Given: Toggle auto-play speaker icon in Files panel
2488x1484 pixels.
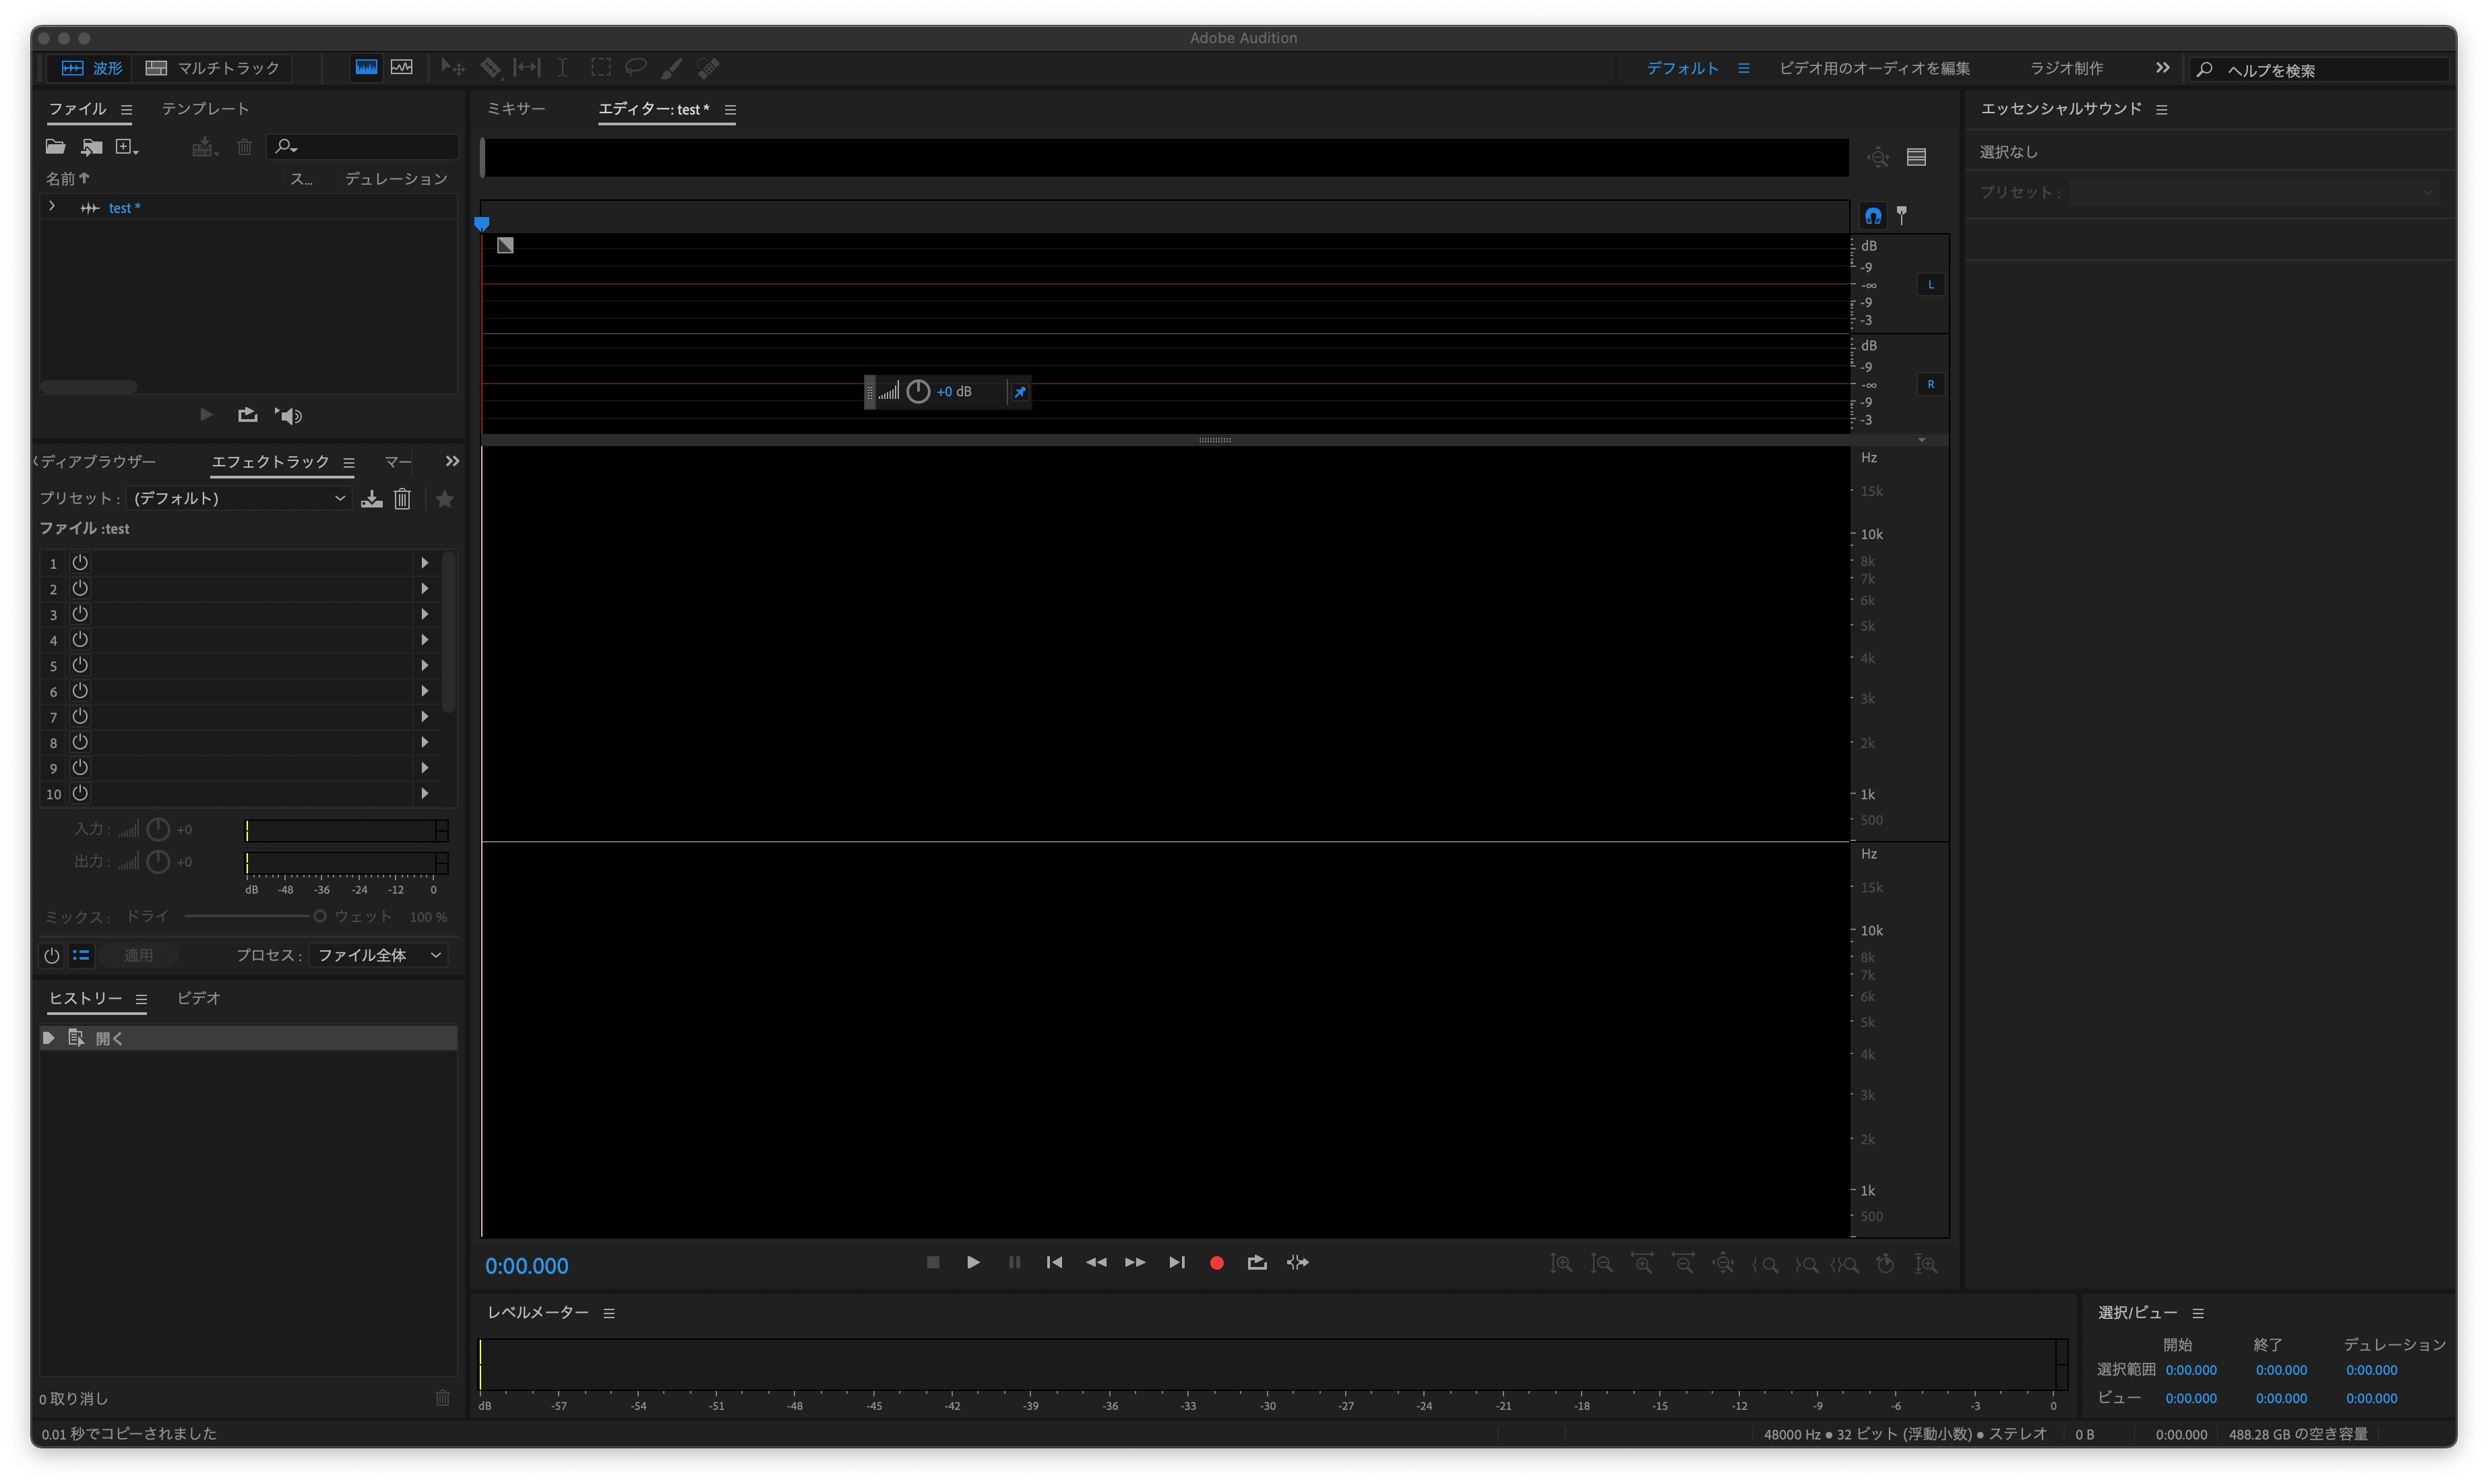Looking at the screenshot, I should coord(289,415).
